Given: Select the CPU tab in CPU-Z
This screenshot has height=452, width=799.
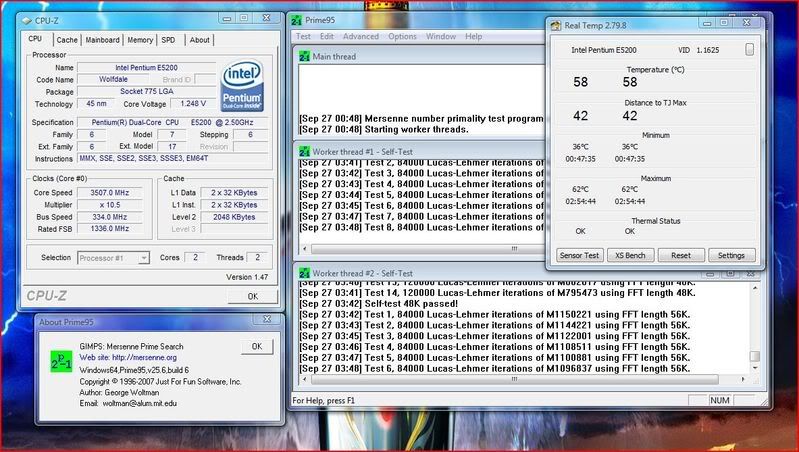Looking at the screenshot, I should pyautogui.click(x=35, y=39).
